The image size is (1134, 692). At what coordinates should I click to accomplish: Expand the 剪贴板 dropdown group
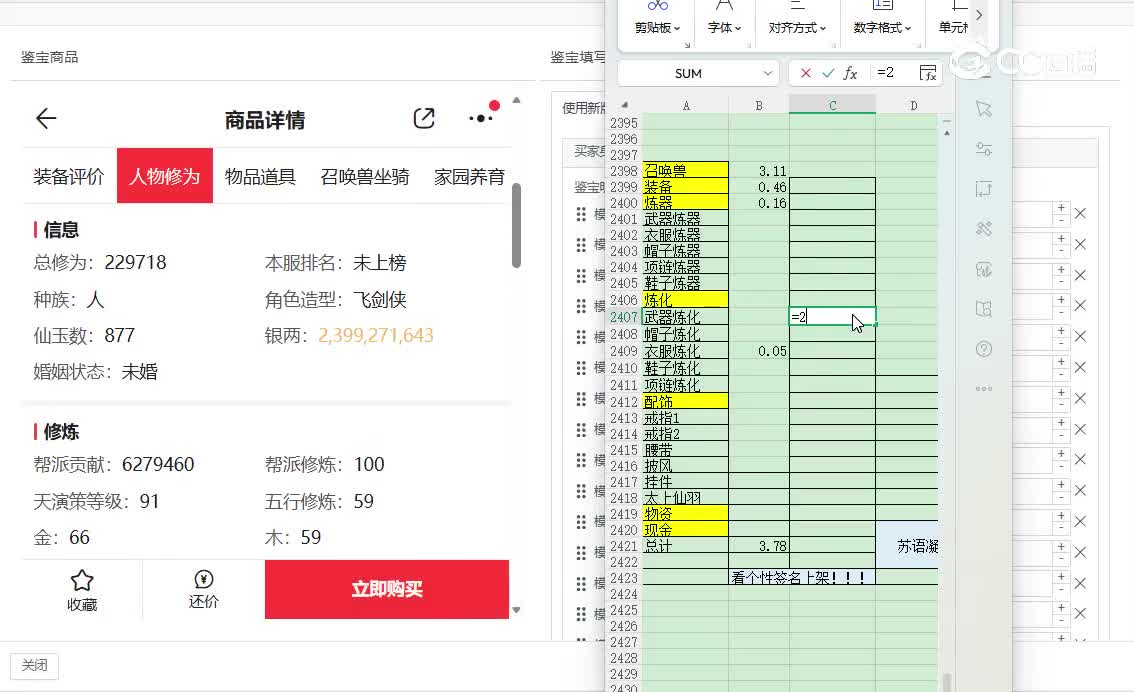click(658, 28)
